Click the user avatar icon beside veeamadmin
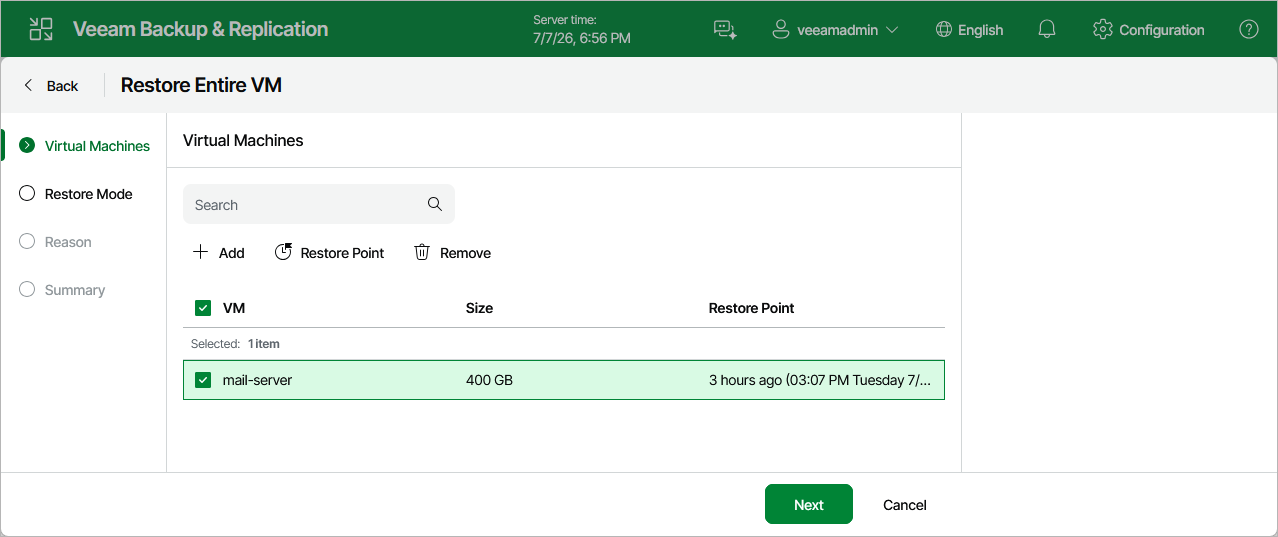 pyautogui.click(x=781, y=30)
